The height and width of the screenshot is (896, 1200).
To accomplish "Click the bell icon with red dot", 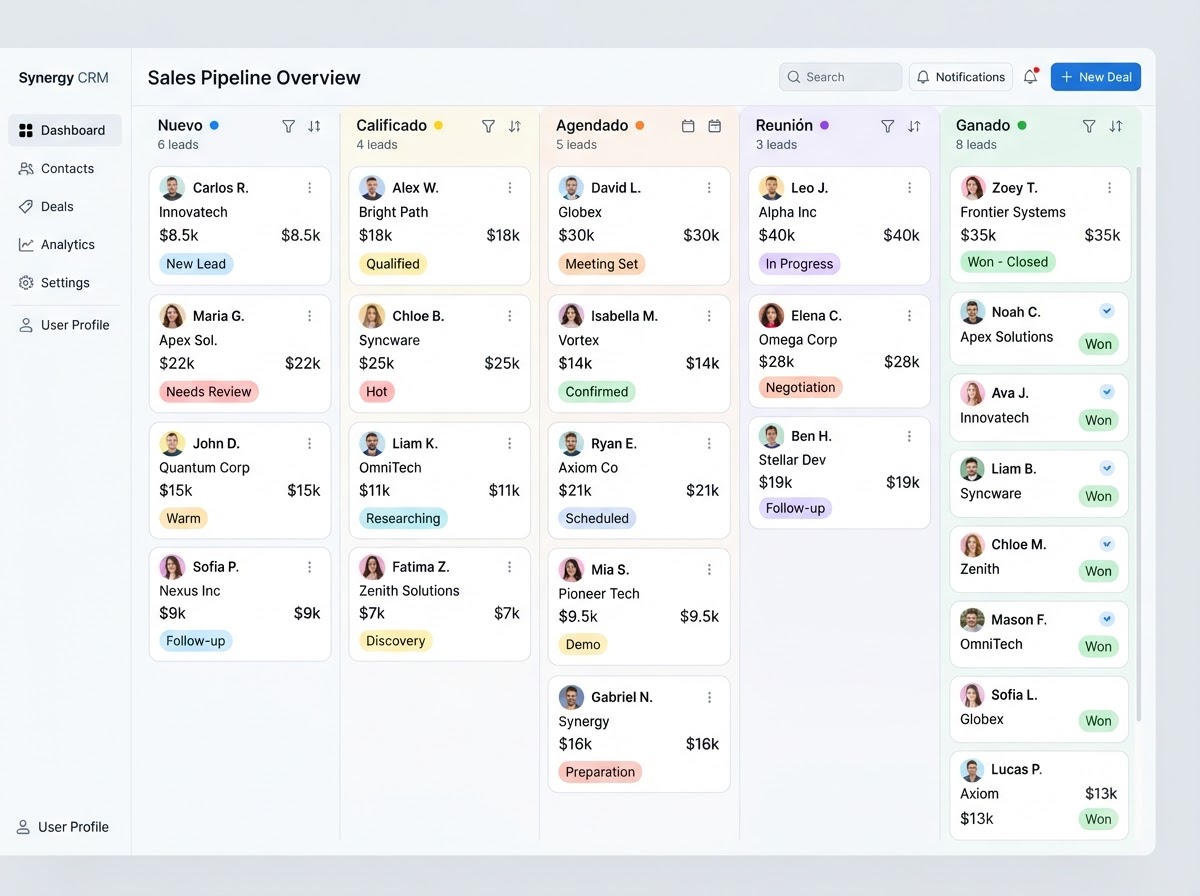I will (x=1030, y=77).
